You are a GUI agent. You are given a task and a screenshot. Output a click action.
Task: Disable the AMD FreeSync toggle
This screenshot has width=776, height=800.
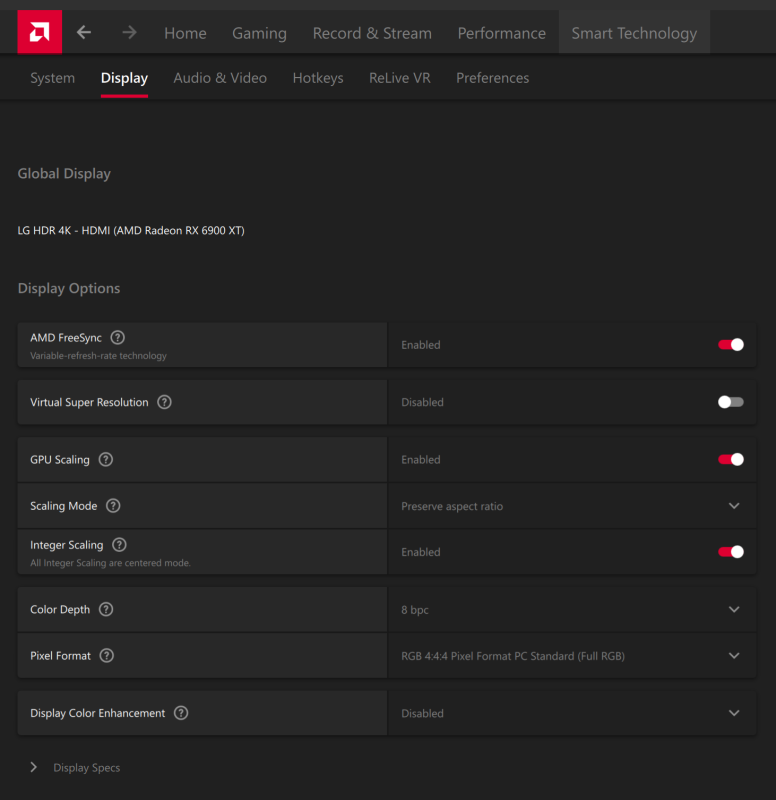[731, 345]
